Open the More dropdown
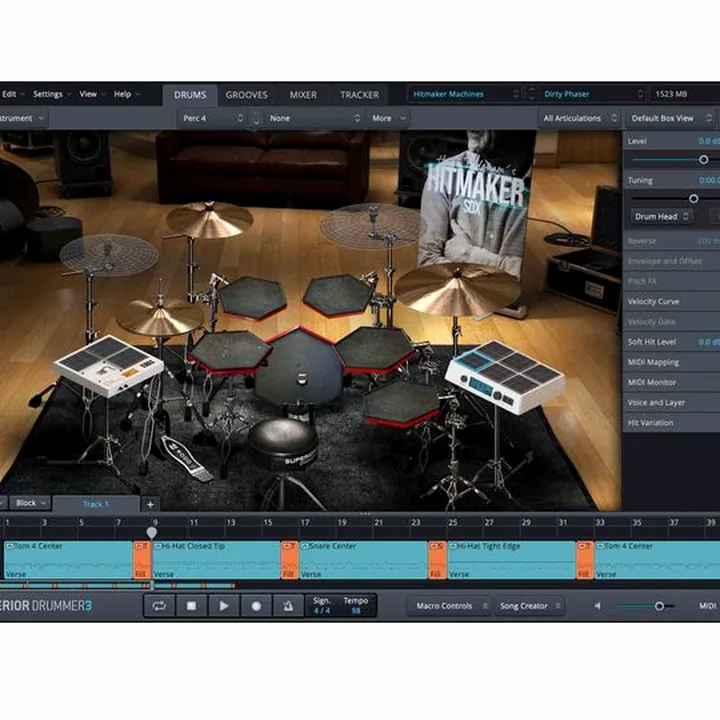This screenshot has width=720, height=720. coord(388,118)
